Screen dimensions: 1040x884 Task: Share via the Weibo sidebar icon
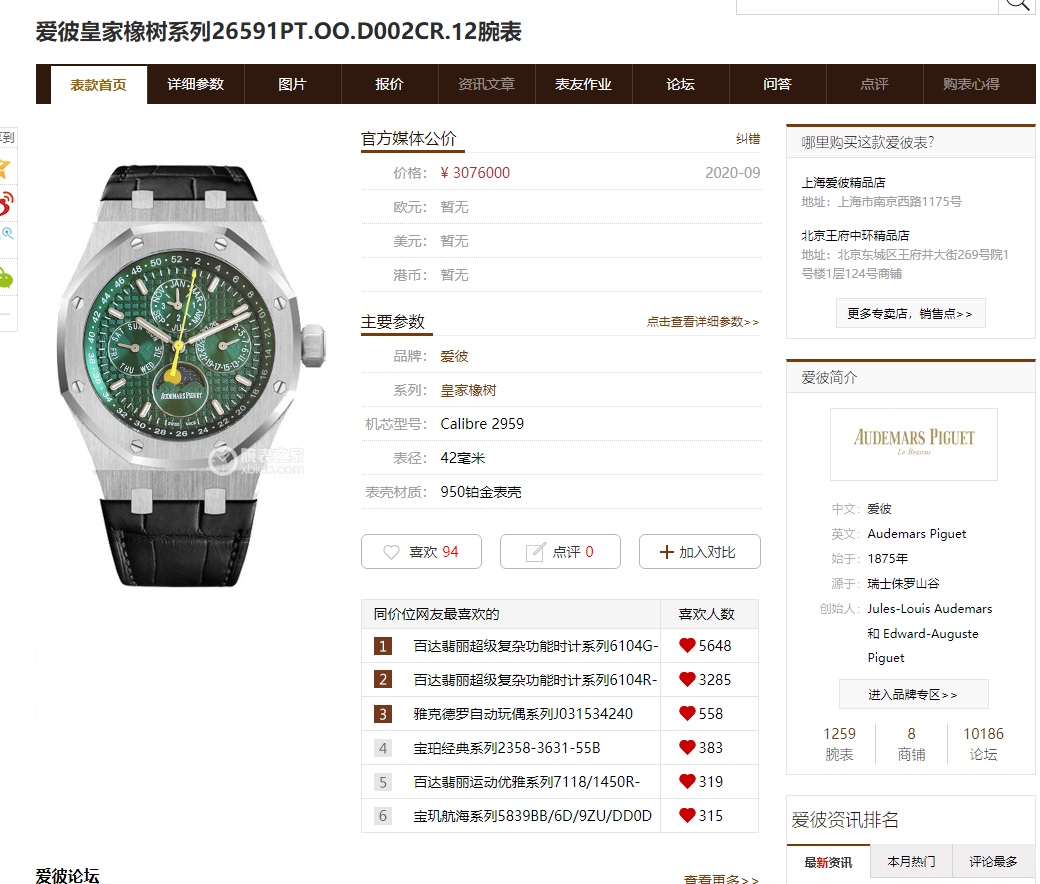[6, 203]
